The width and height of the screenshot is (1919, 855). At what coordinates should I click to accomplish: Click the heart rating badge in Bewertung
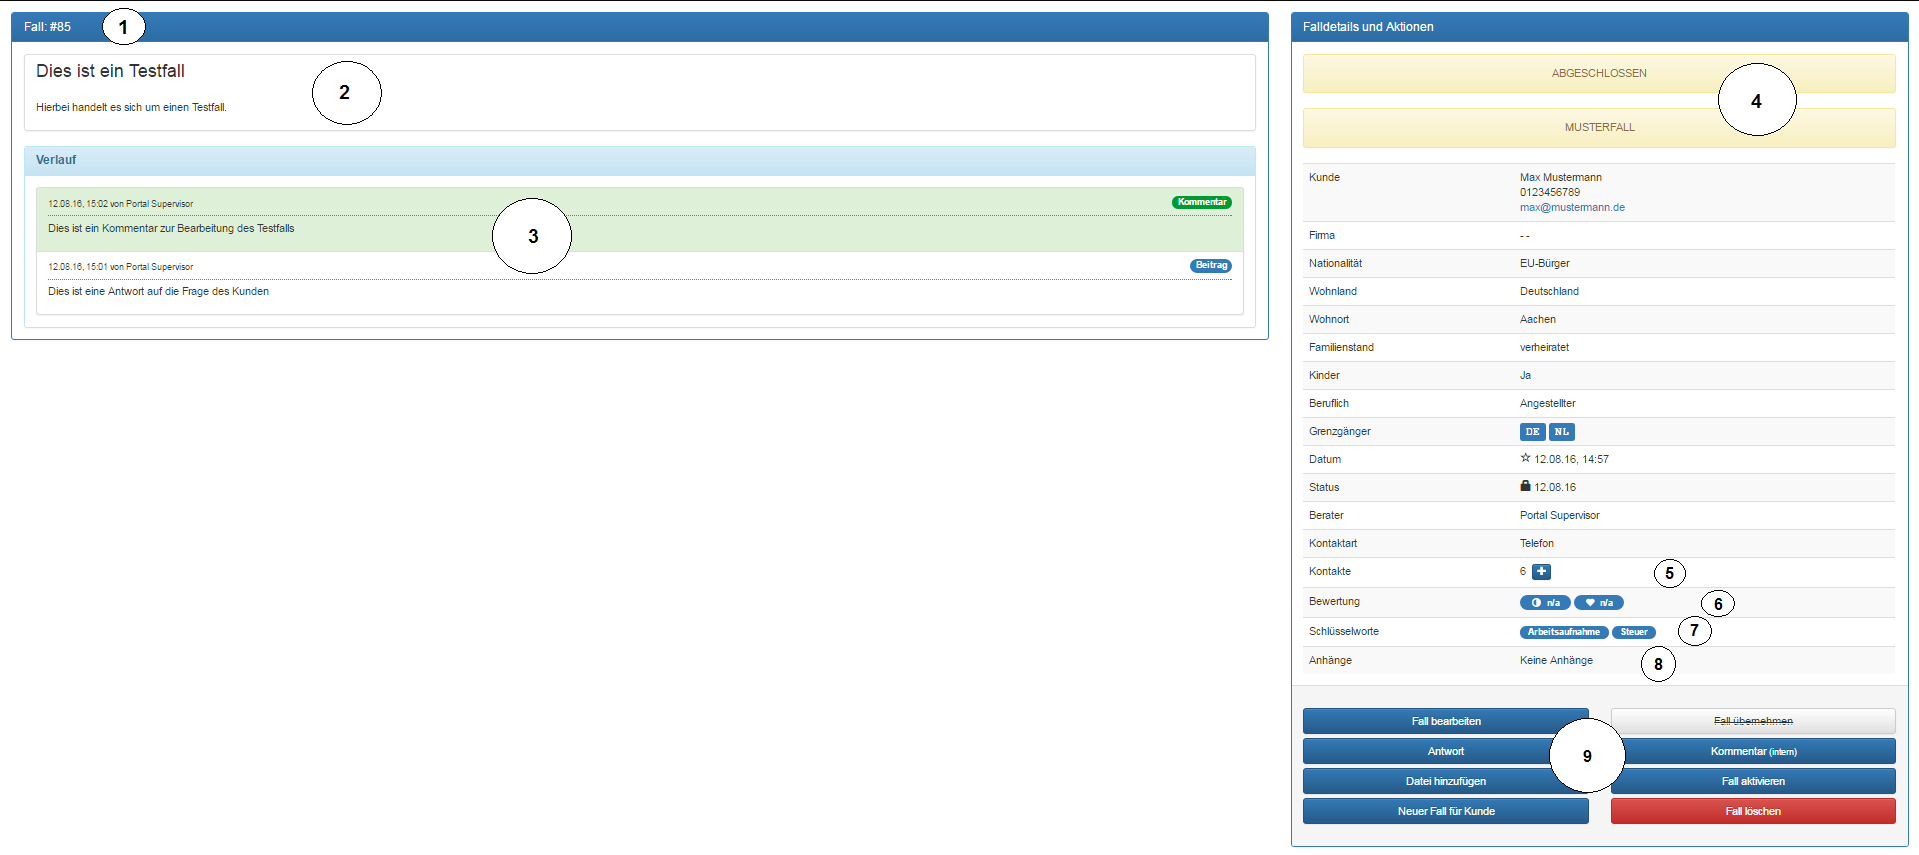coord(1598,603)
